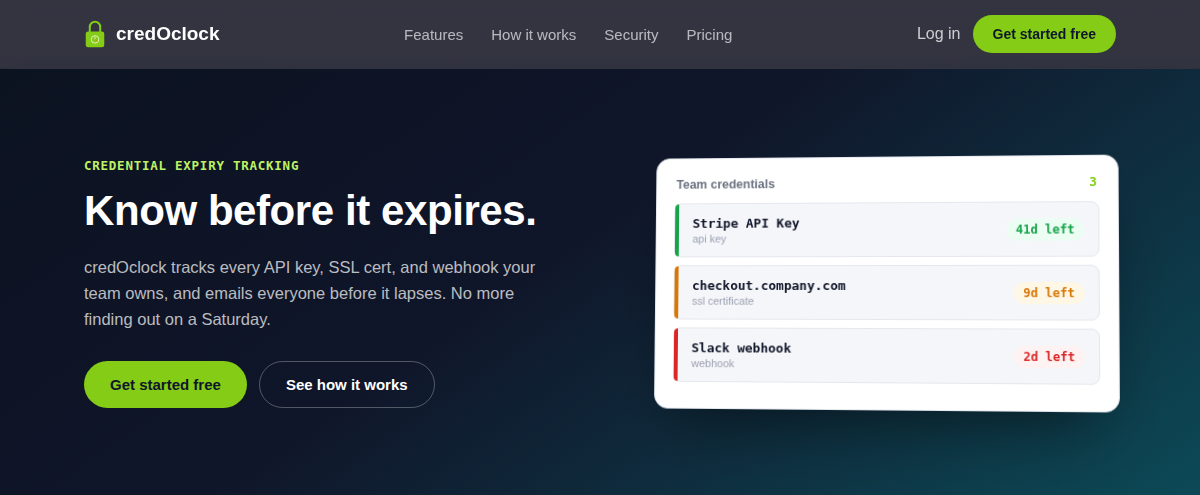The width and height of the screenshot is (1200, 495).
Task: Click the credential count number 3
Action: pyautogui.click(x=1093, y=181)
